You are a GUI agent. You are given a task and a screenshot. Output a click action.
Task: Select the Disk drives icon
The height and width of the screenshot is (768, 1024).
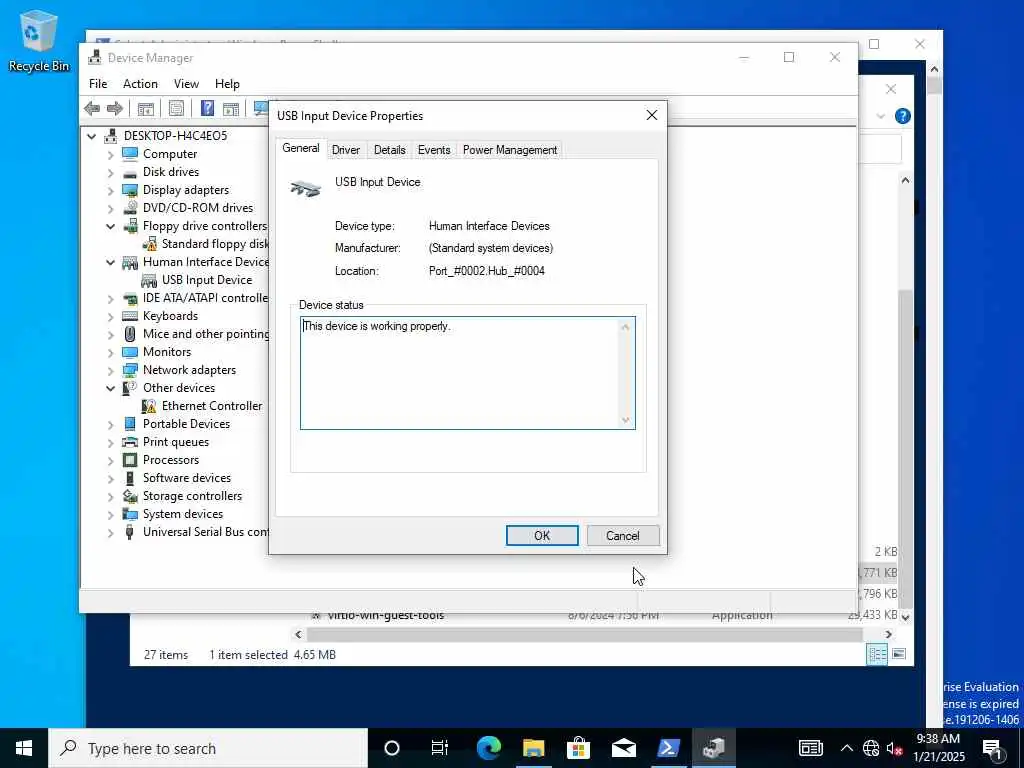coord(130,172)
